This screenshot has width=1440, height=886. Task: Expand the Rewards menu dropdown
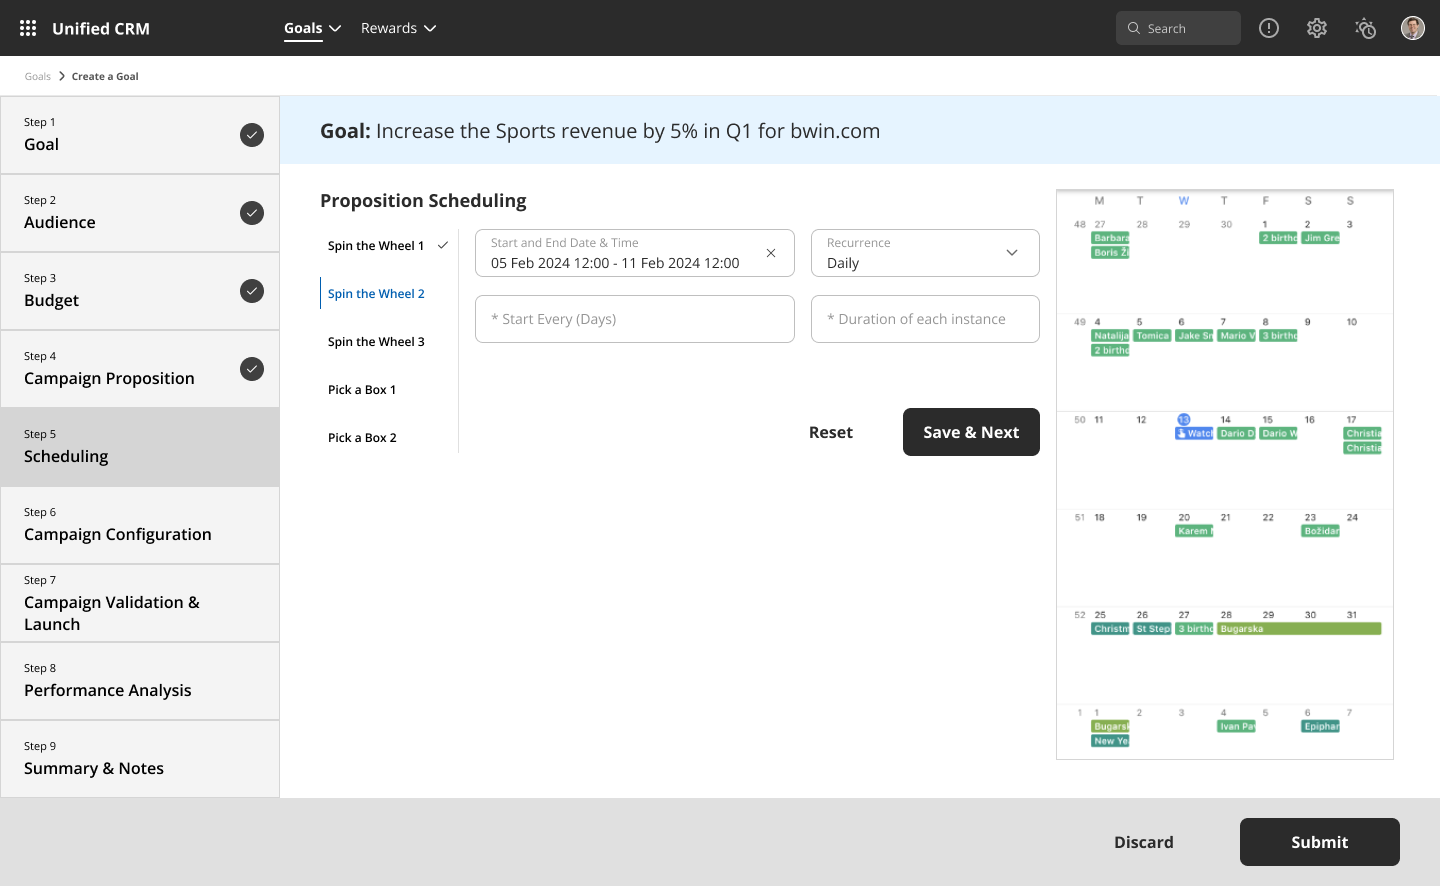(x=398, y=28)
